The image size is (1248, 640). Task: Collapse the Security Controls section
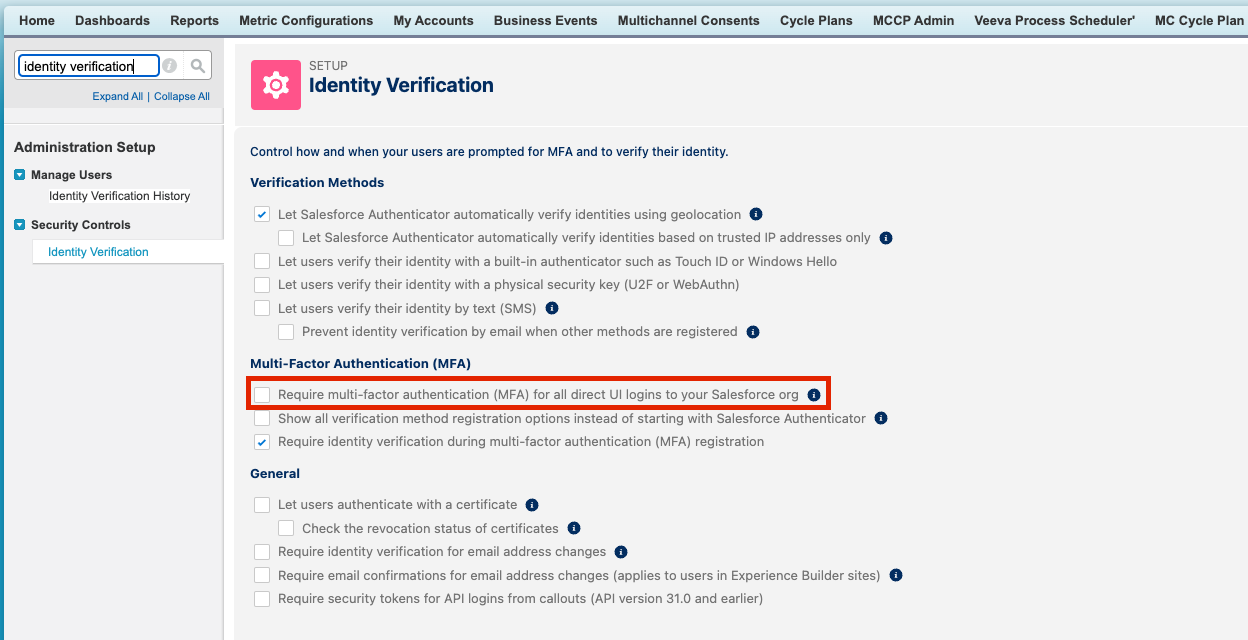pyautogui.click(x=20, y=225)
